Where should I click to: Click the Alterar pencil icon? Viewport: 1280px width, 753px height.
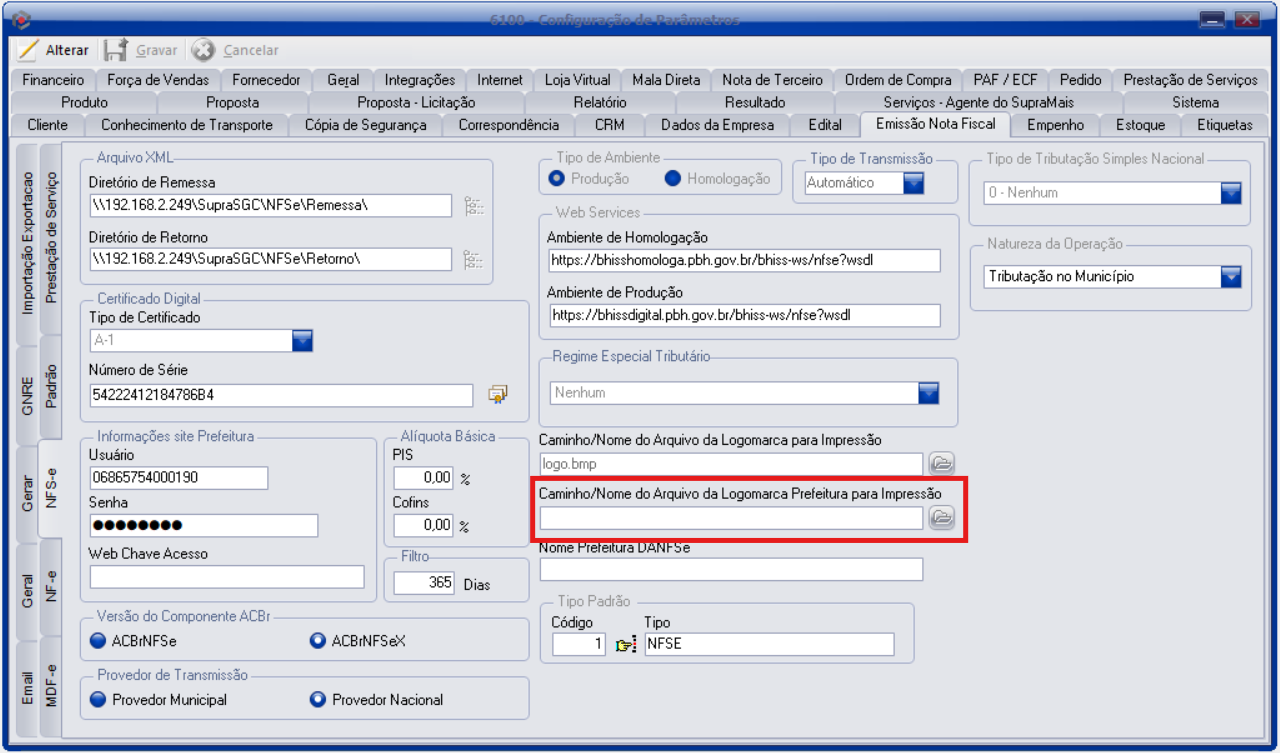(x=28, y=50)
